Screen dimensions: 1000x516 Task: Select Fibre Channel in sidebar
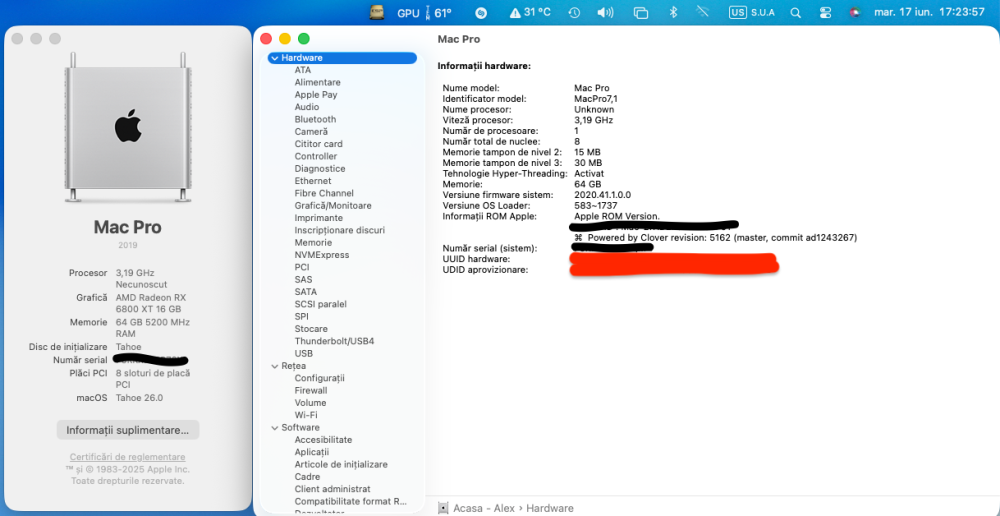(324, 193)
